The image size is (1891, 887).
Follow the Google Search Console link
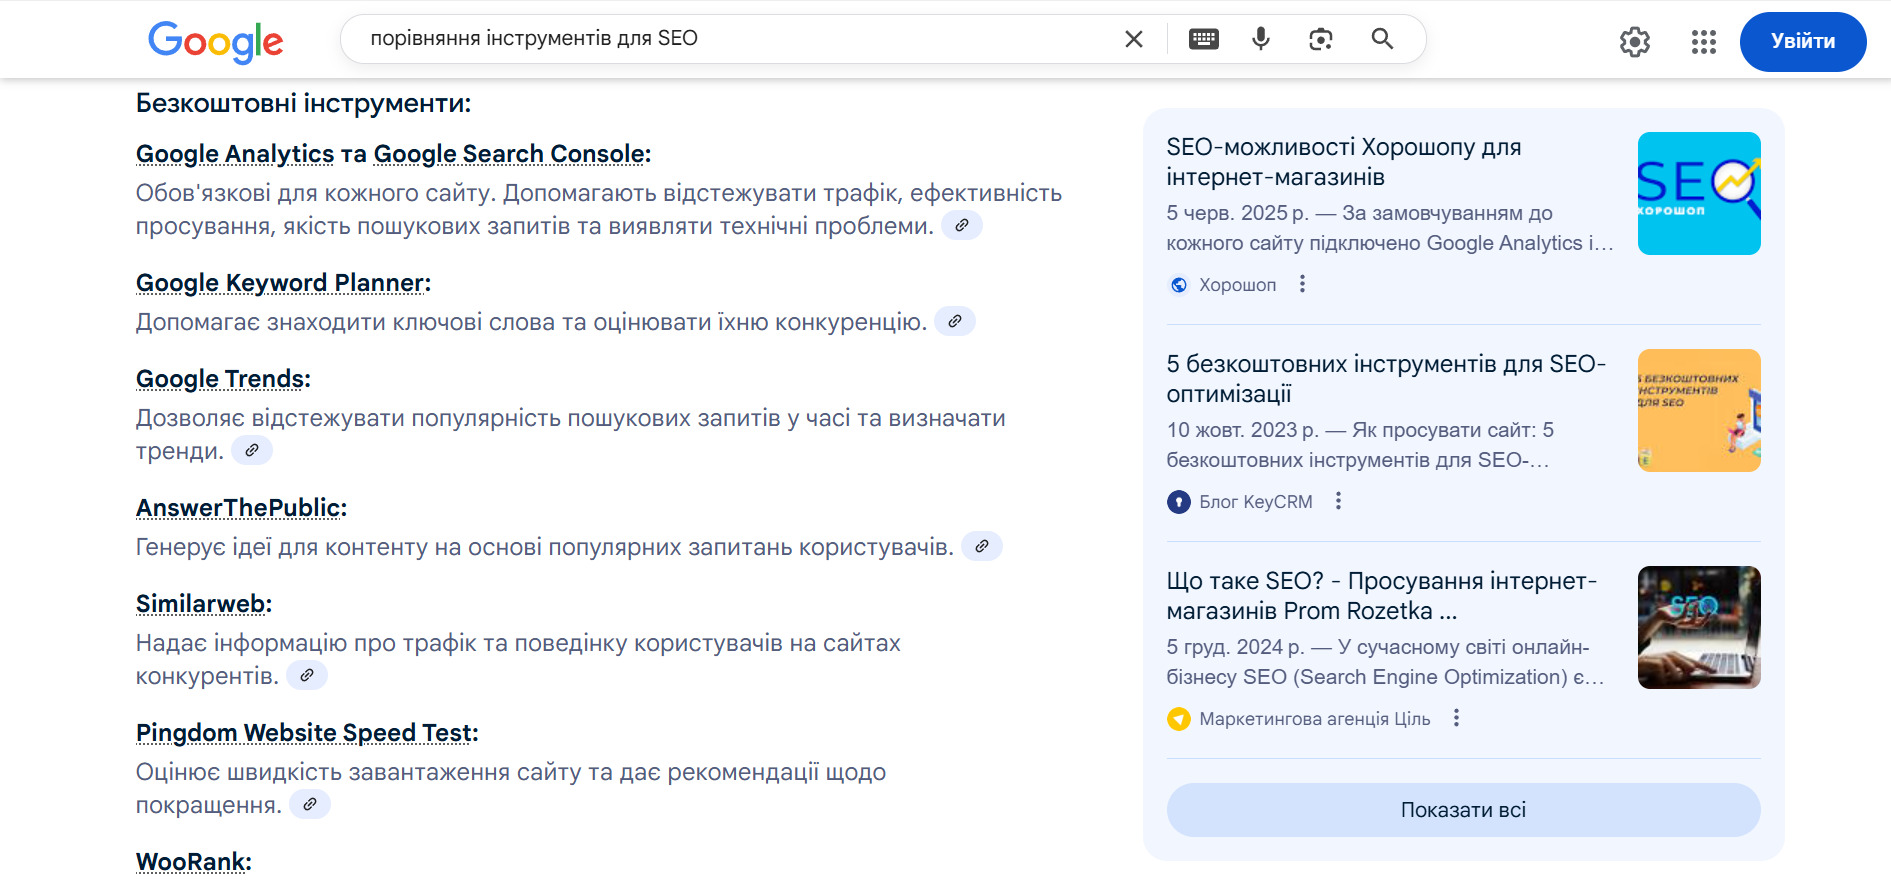coord(509,154)
